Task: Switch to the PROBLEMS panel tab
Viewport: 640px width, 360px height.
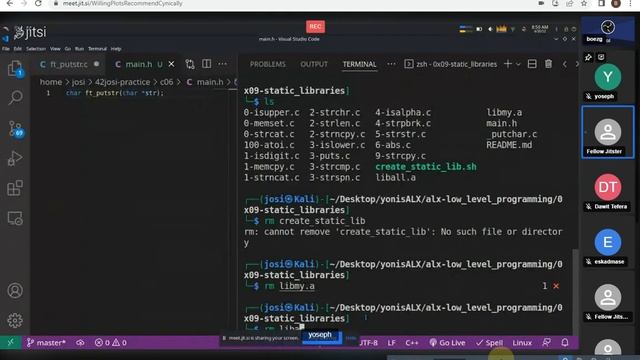Action: (268, 64)
